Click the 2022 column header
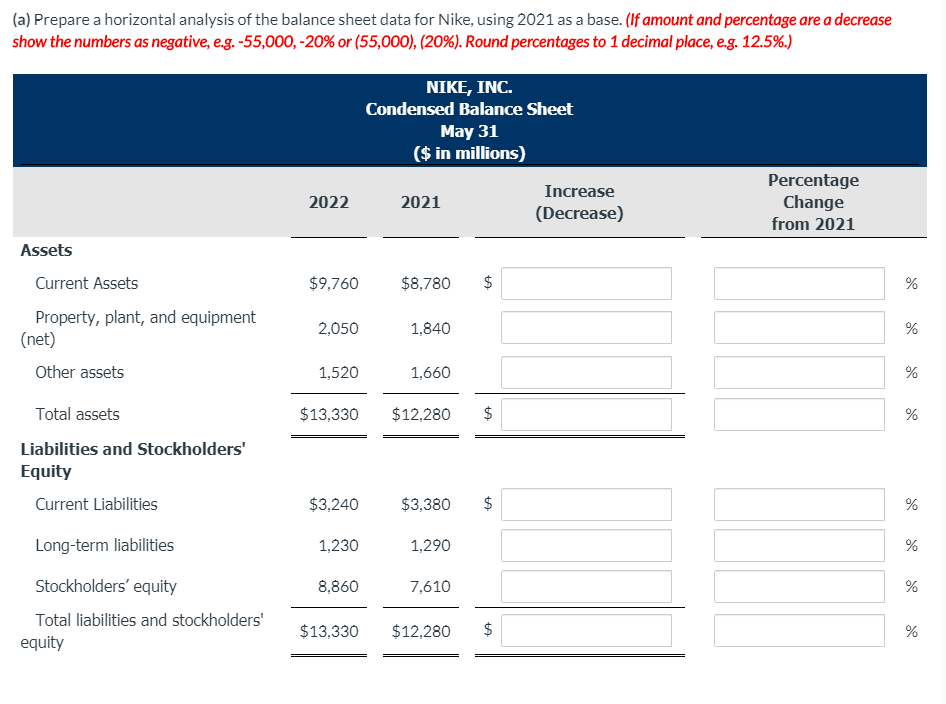Viewport: 946px width, 704px height. (x=329, y=202)
